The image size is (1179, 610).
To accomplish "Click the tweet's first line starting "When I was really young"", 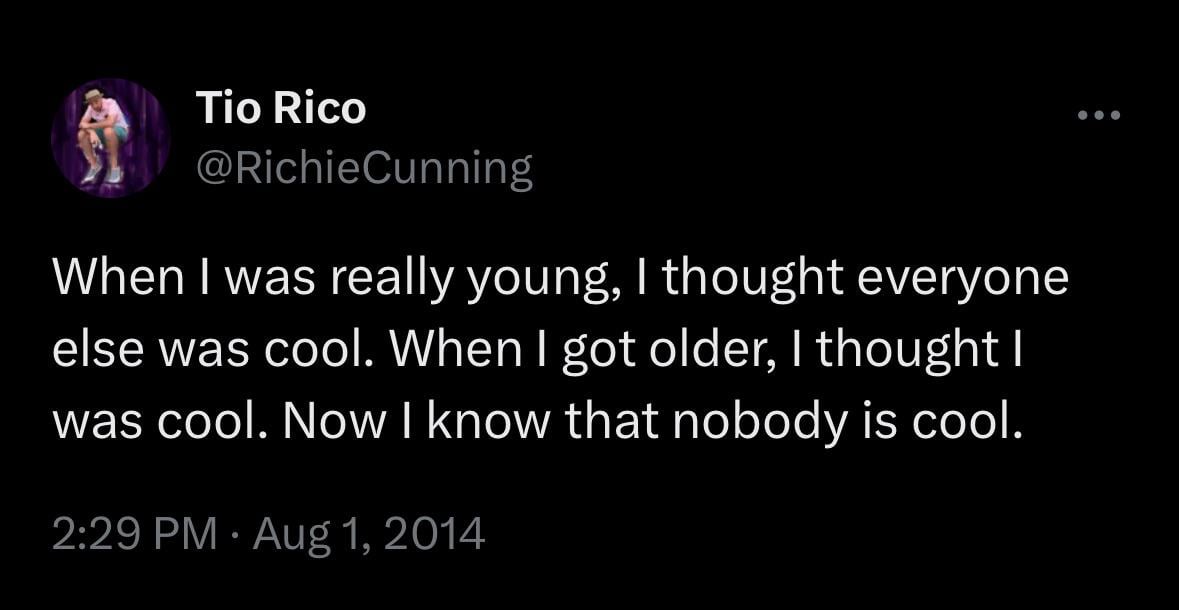I will click(560, 279).
